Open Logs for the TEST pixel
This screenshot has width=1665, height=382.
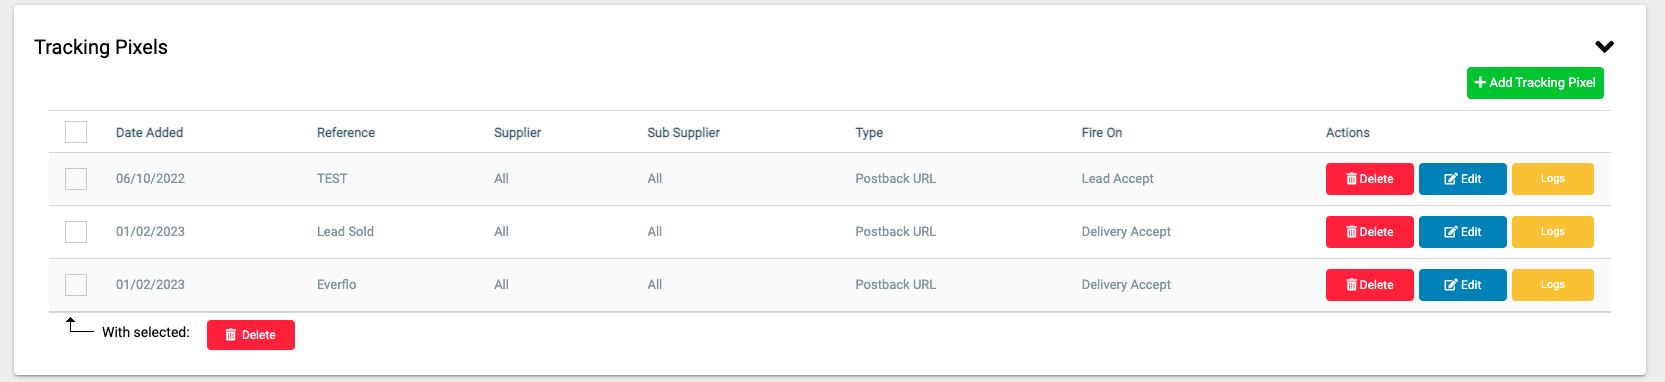(x=1552, y=179)
